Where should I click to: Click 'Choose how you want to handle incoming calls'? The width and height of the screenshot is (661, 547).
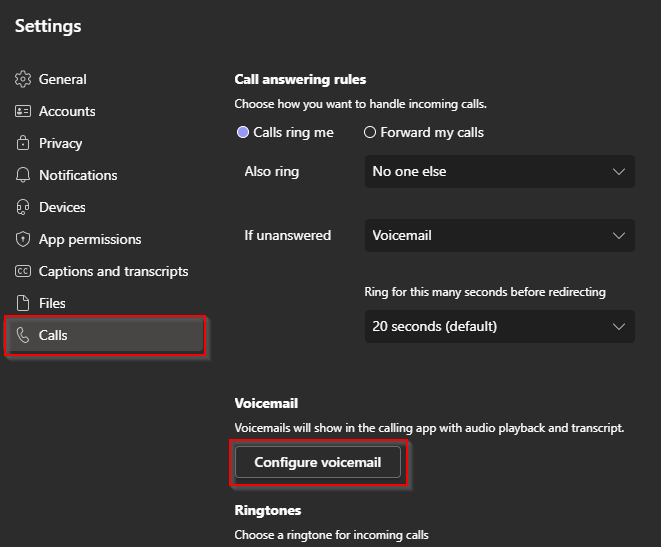click(360, 104)
